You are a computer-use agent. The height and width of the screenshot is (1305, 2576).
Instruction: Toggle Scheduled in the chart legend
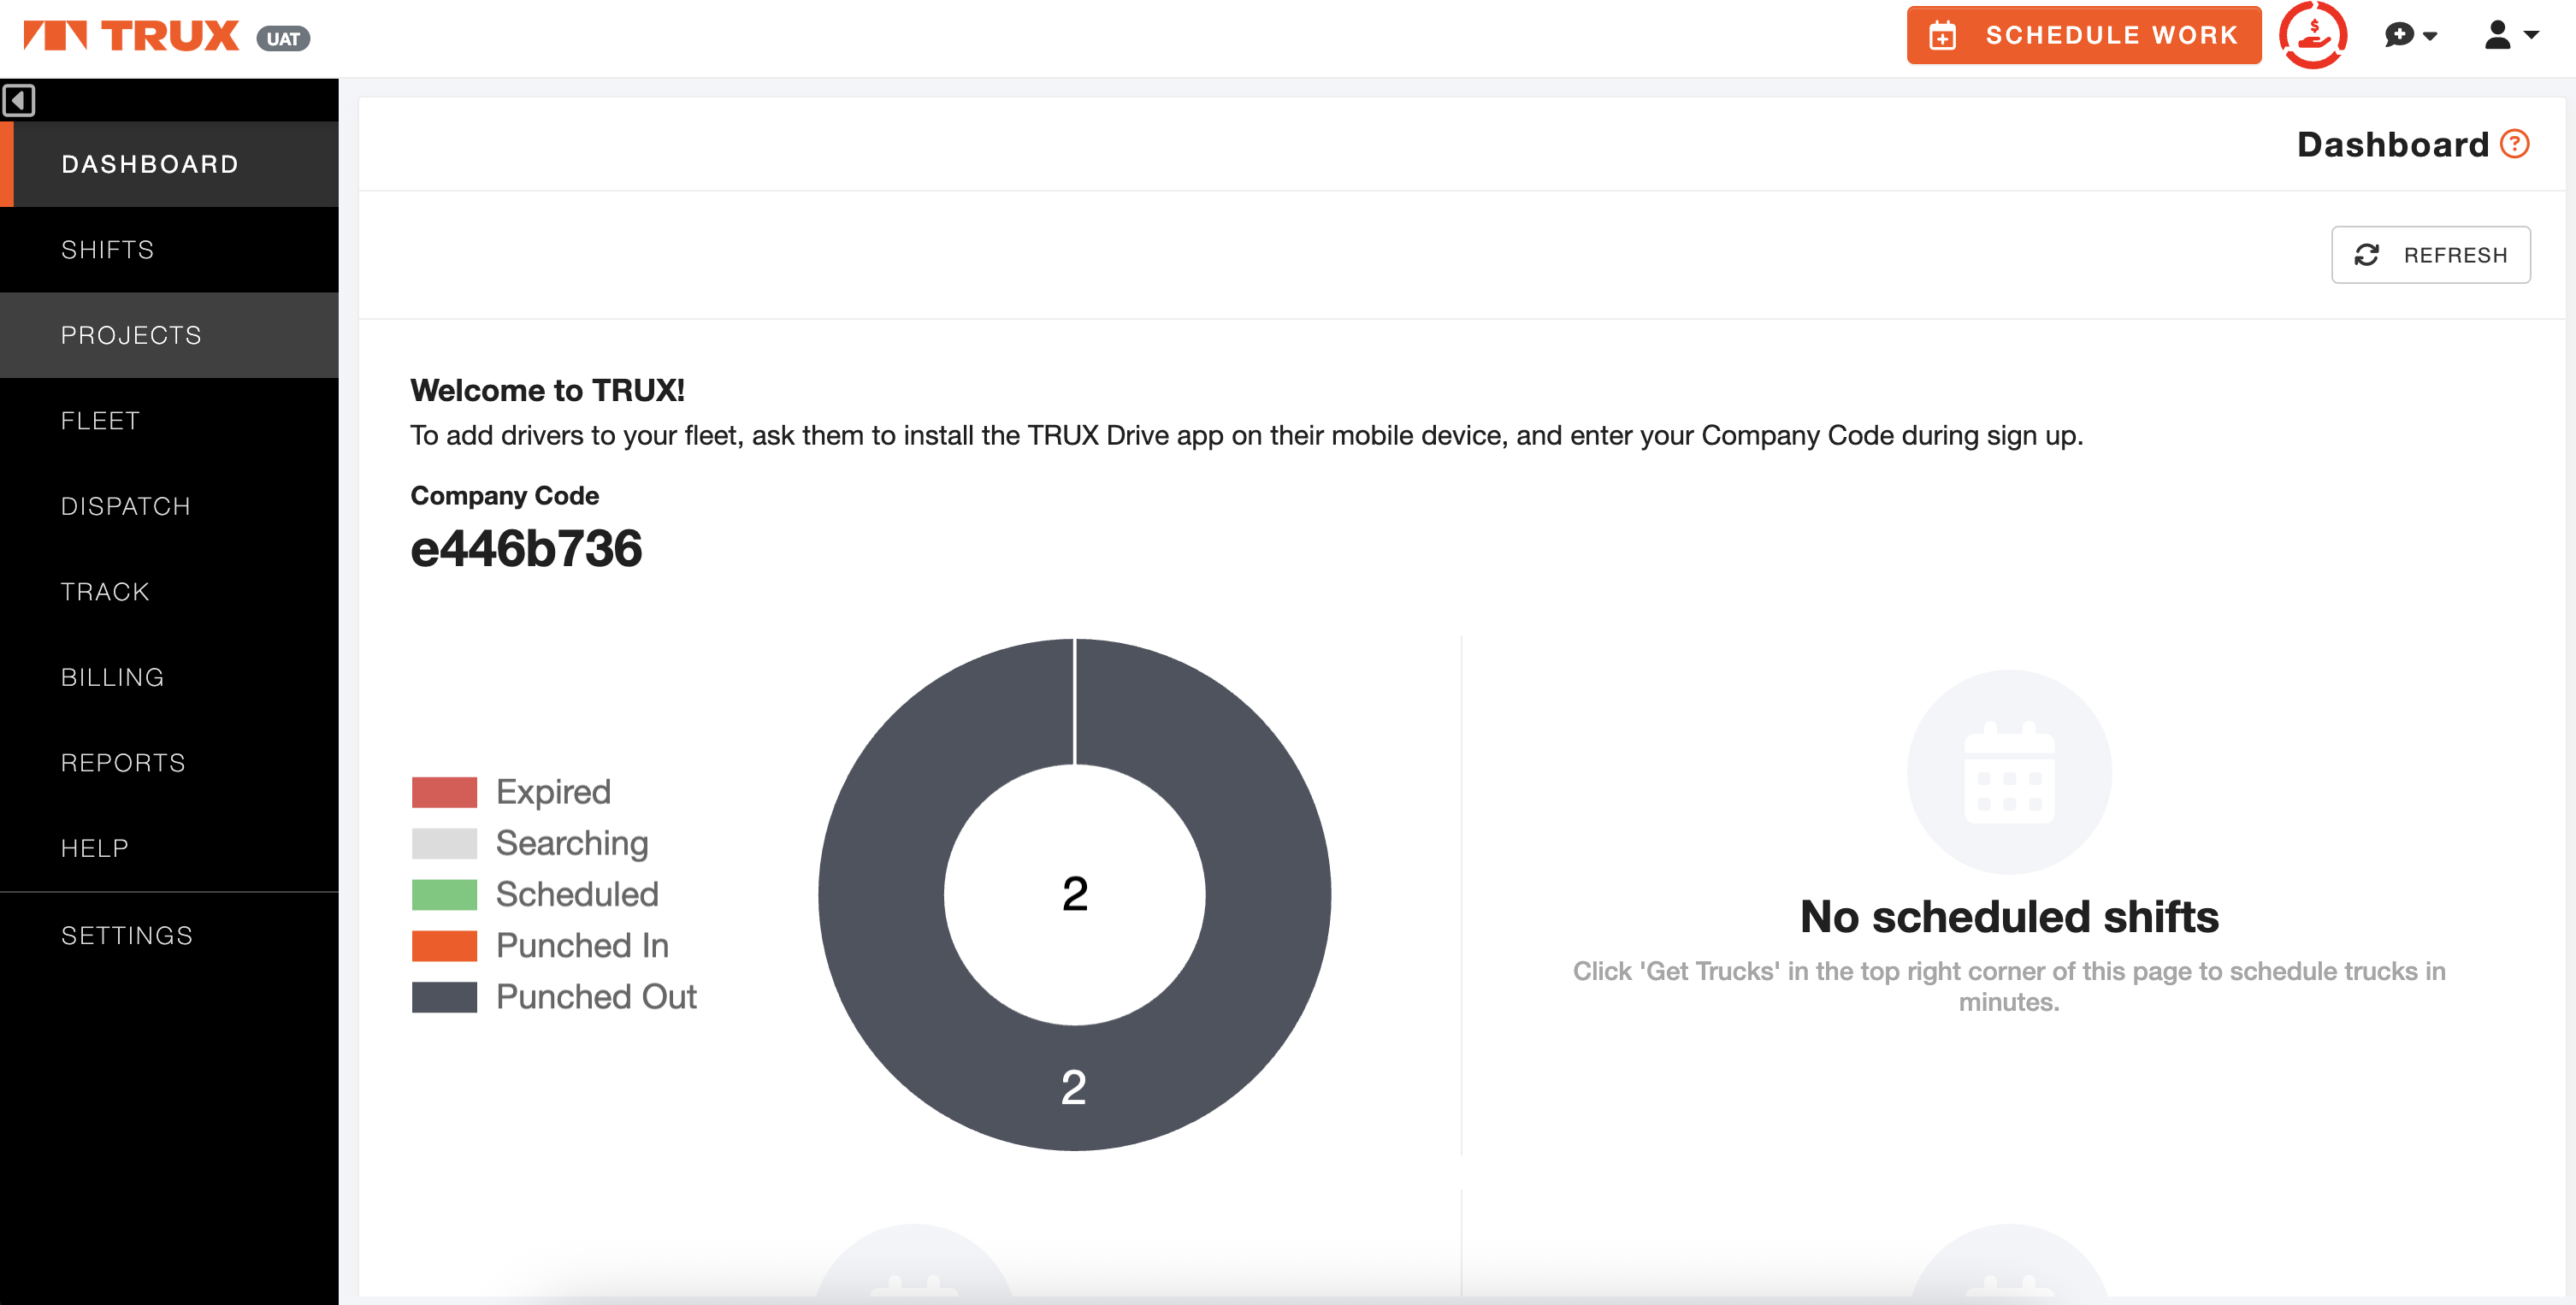pyautogui.click(x=576, y=894)
